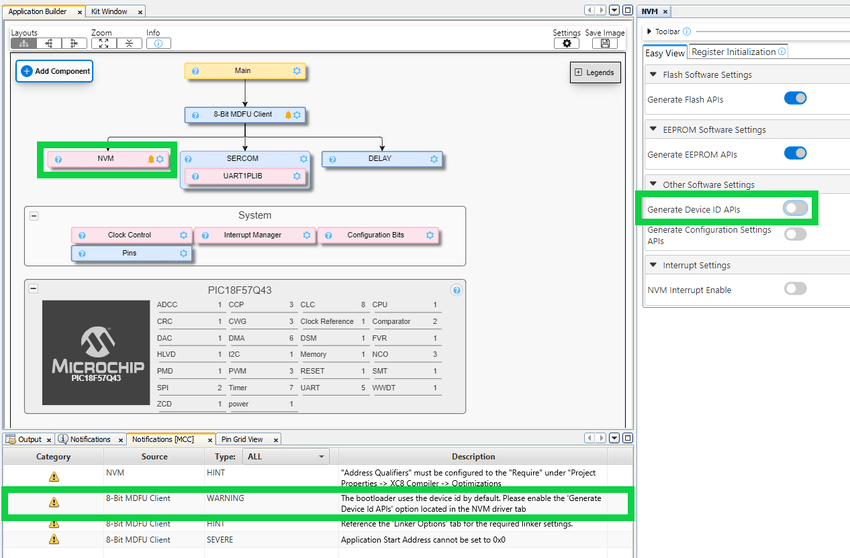This screenshot has height=558, width=850.
Task: Click the Add Component button
Action: [x=55, y=71]
